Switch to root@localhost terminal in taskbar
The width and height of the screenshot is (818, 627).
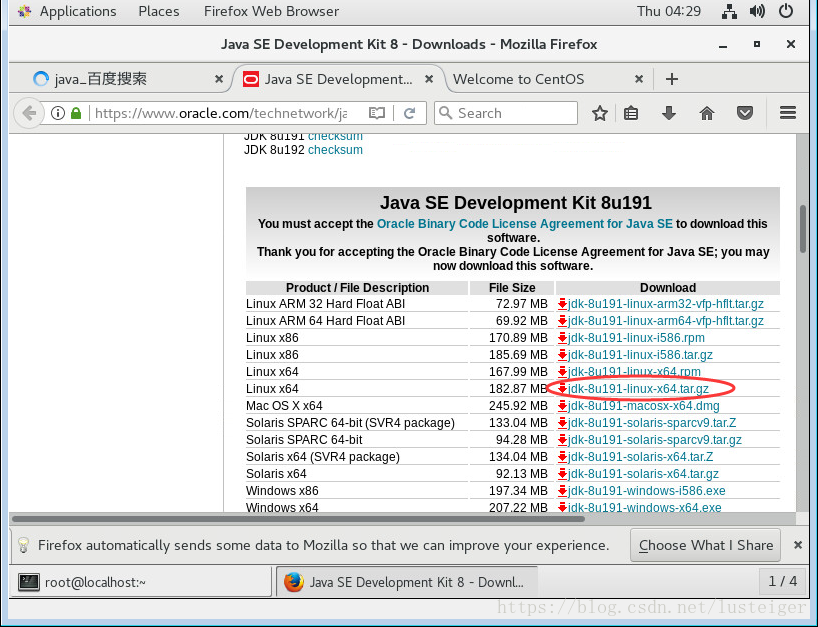pyautogui.click(x=140, y=582)
